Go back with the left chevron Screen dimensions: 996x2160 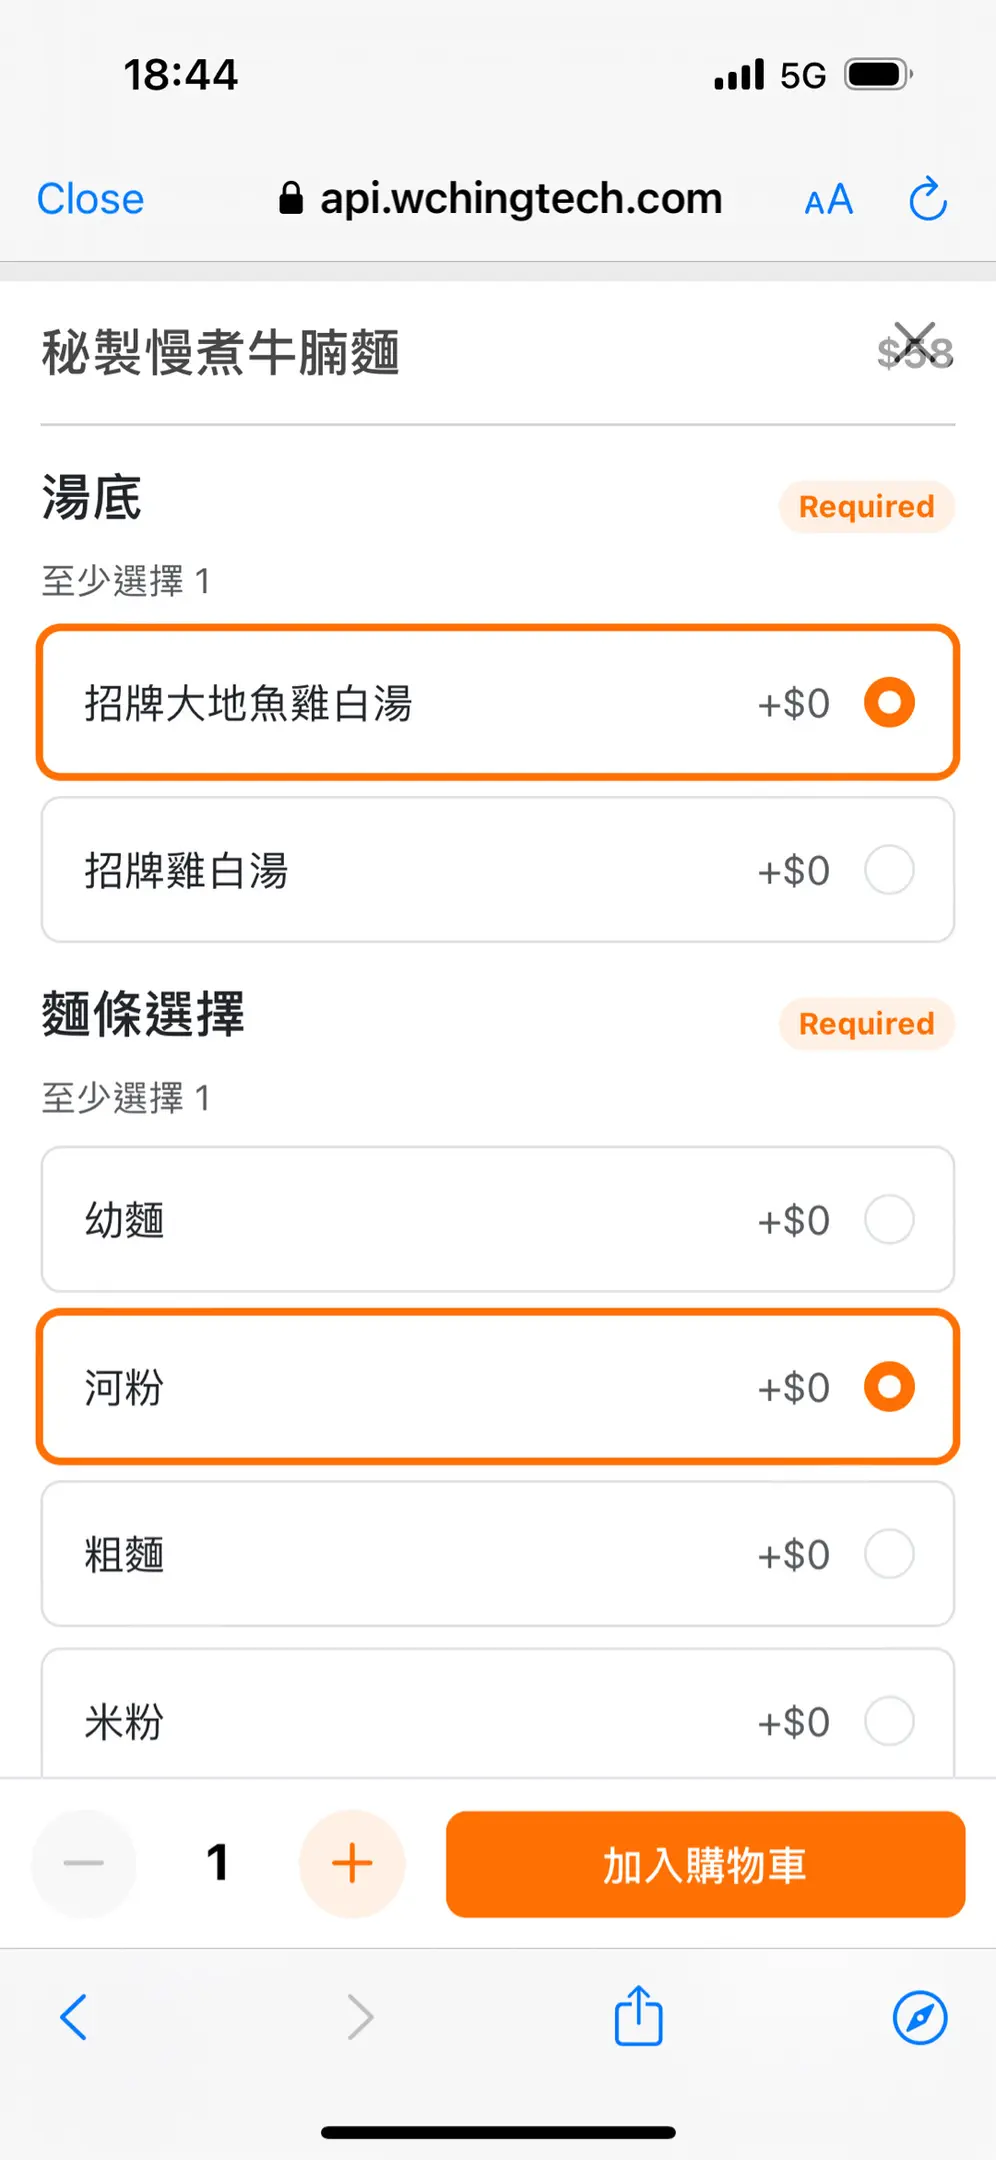pos(74,2017)
